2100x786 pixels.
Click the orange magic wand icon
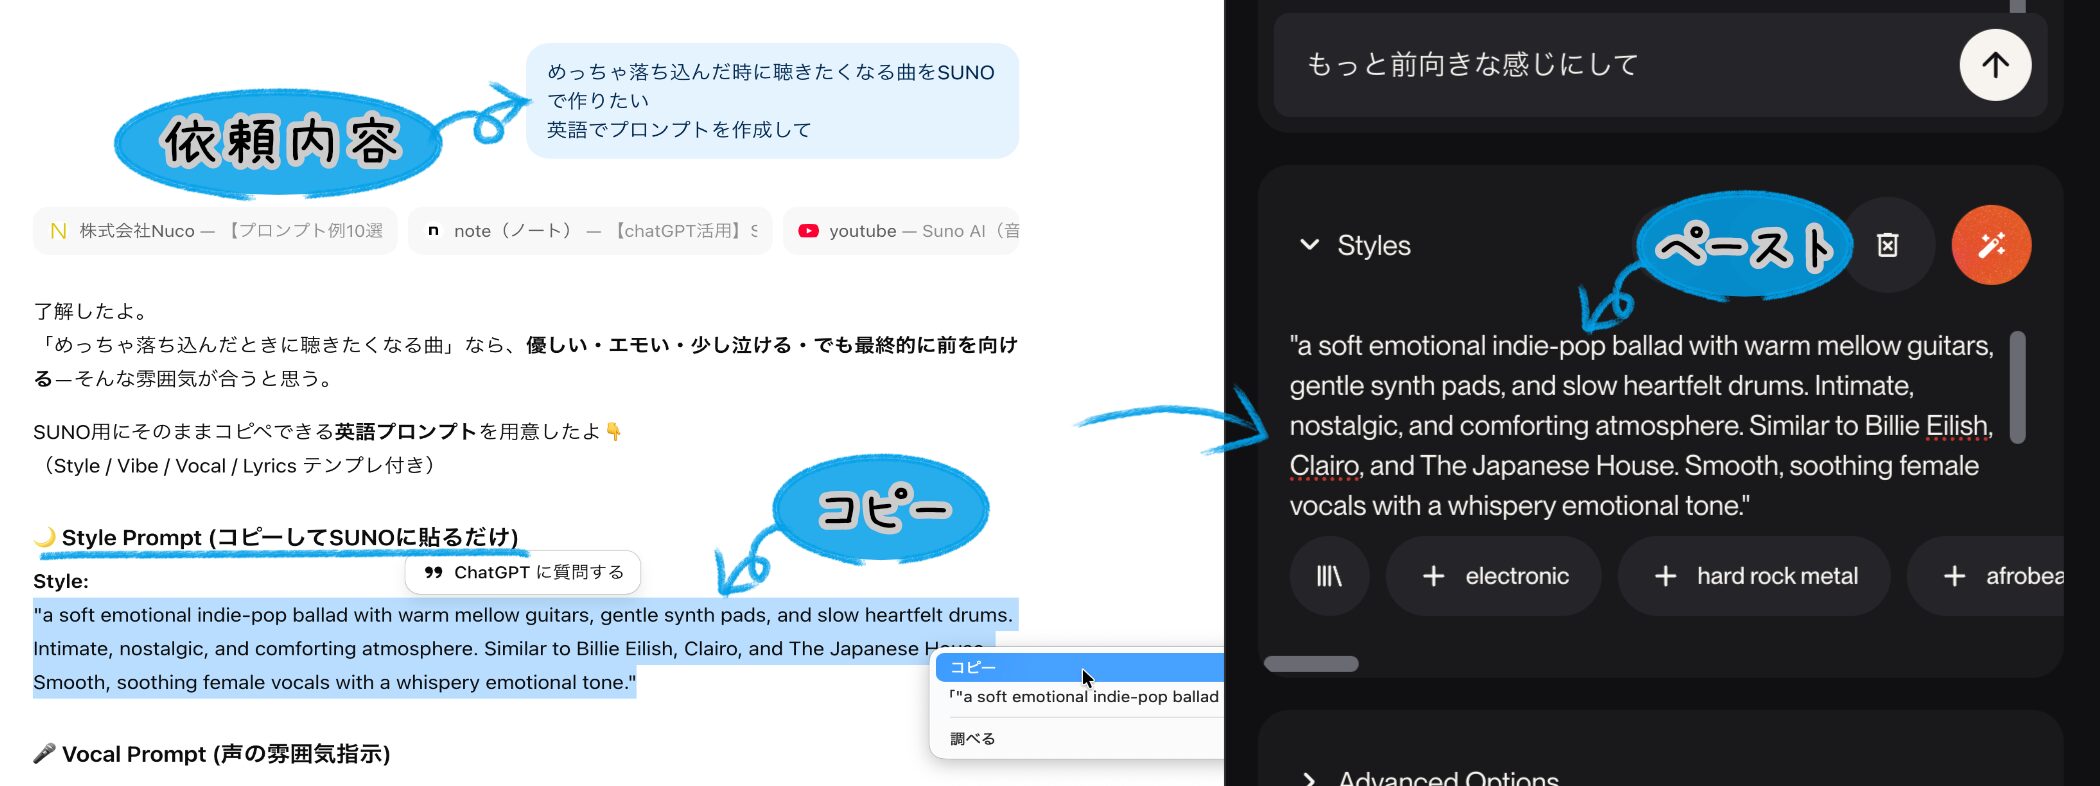tap(1990, 245)
